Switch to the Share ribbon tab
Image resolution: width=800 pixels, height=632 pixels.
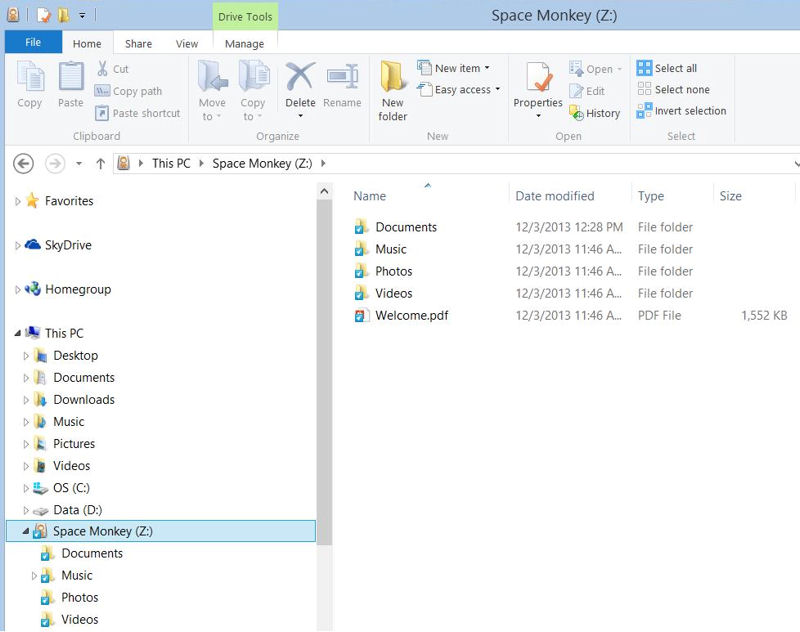click(138, 44)
